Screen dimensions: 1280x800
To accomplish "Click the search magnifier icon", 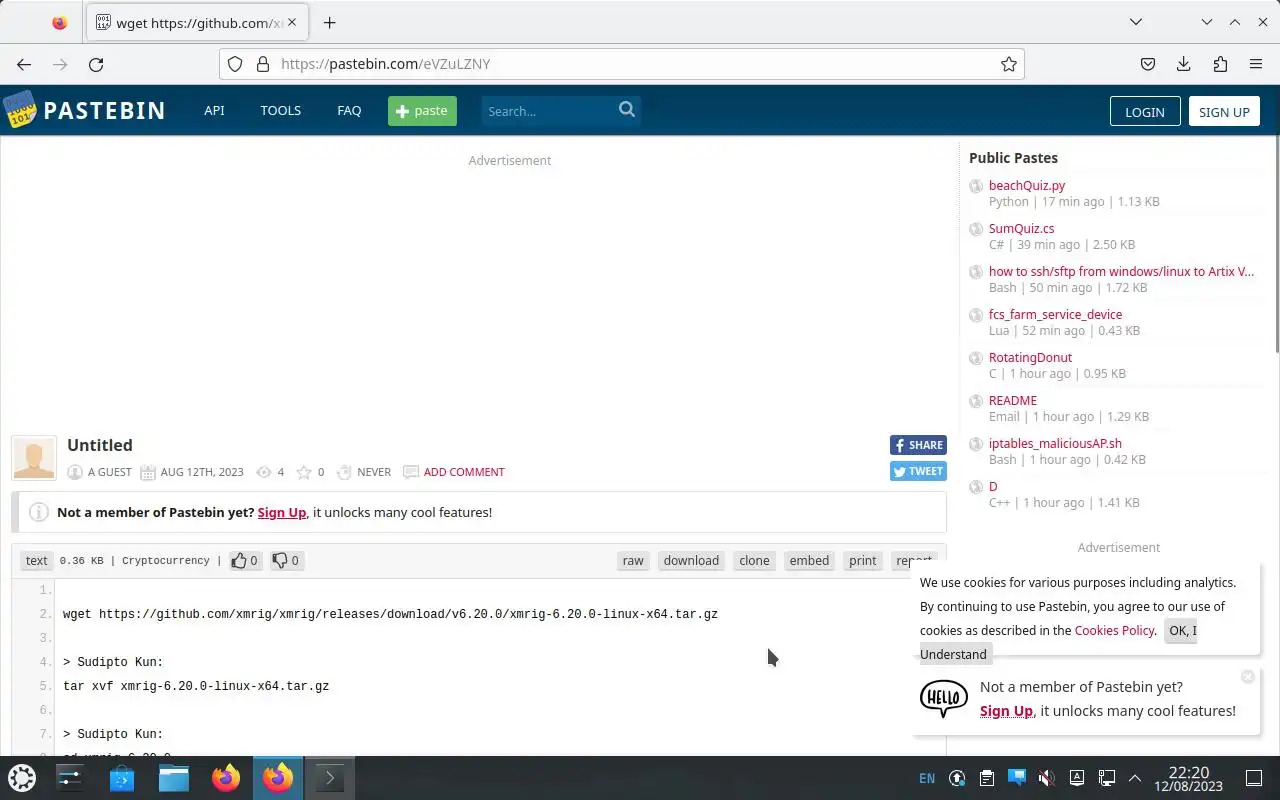I will (627, 110).
